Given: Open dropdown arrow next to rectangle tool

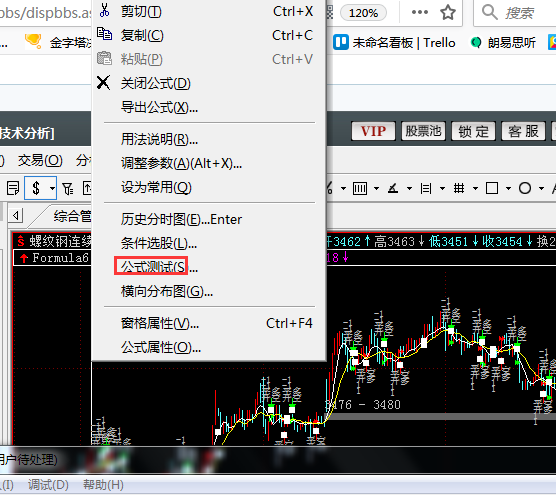Looking at the screenshot, I should [508, 188].
